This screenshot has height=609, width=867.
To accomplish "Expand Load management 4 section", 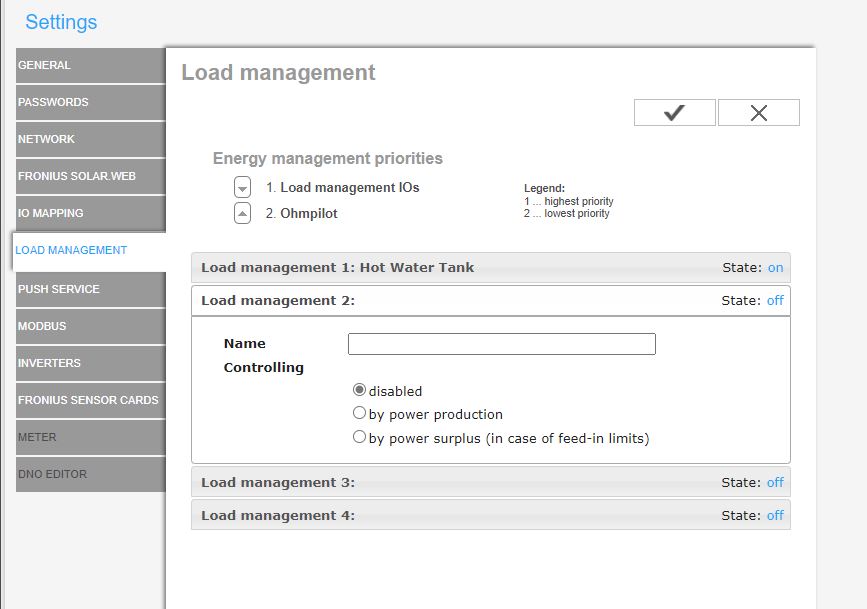I will tap(491, 516).
